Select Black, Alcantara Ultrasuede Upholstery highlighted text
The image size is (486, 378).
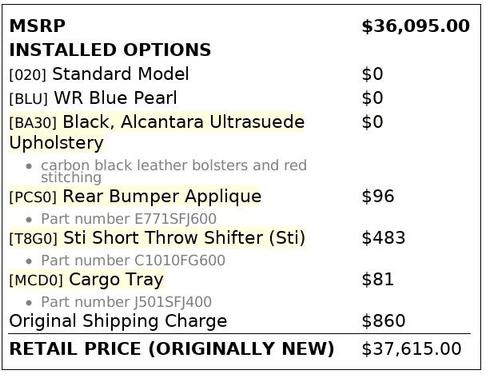coord(157,132)
